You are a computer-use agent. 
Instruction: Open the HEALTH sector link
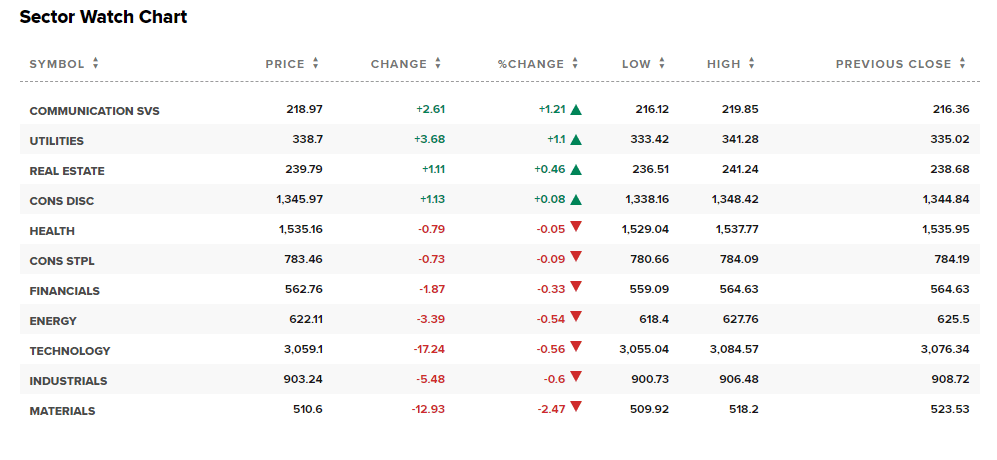pos(52,231)
